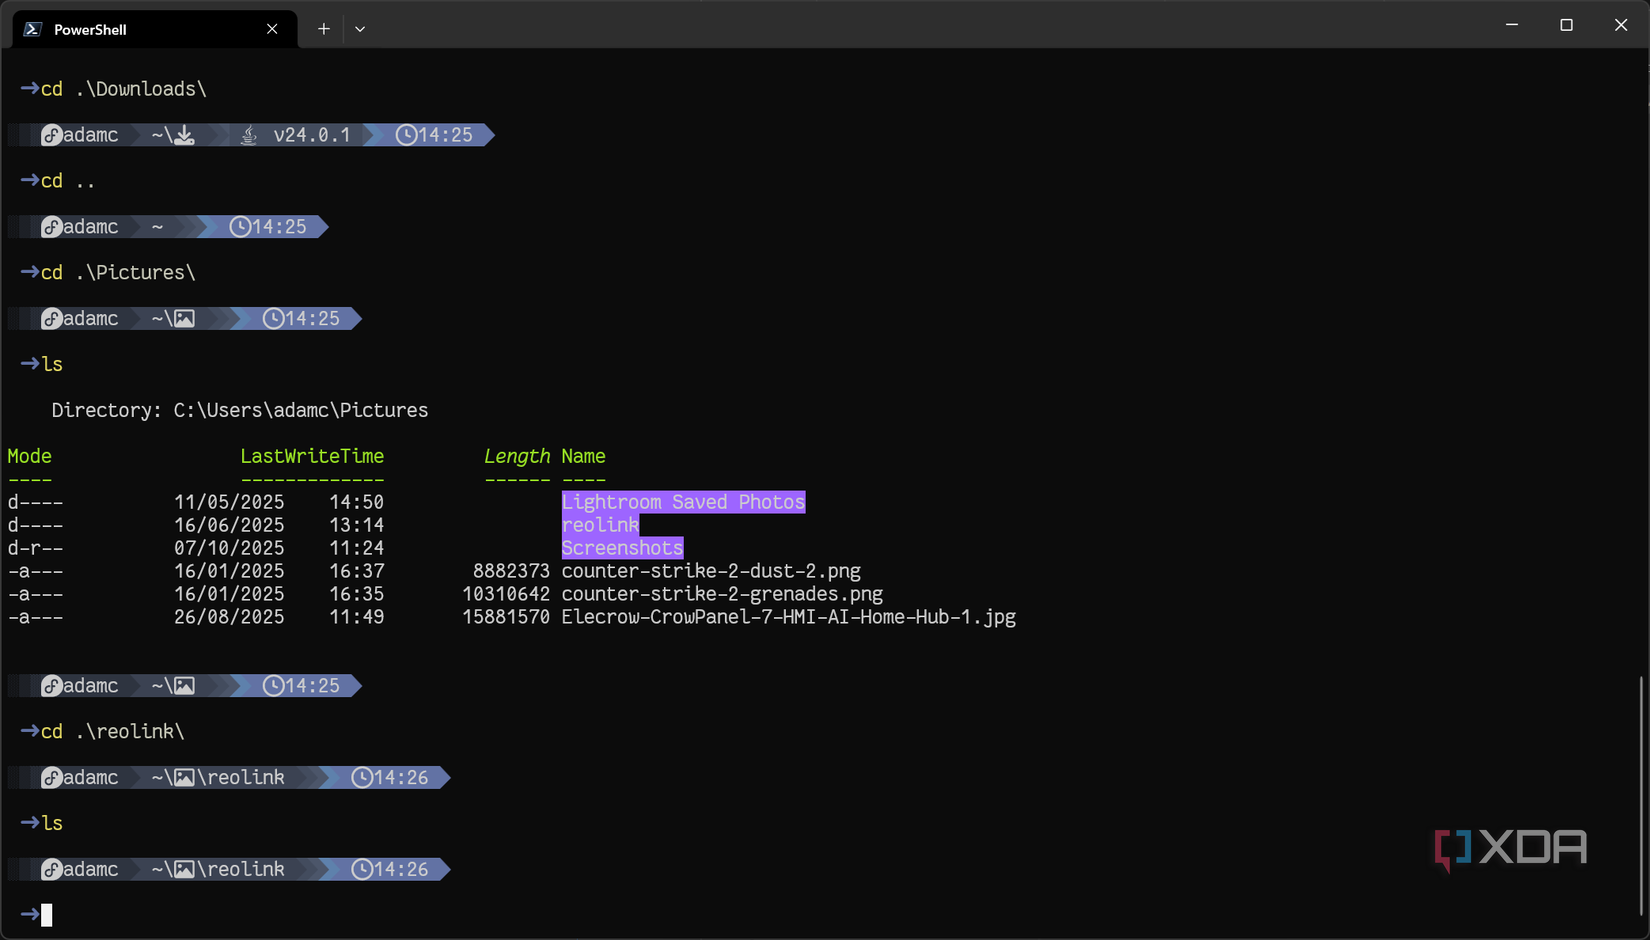Click the counter-strike-2-dust-2.png file name

(711, 571)
